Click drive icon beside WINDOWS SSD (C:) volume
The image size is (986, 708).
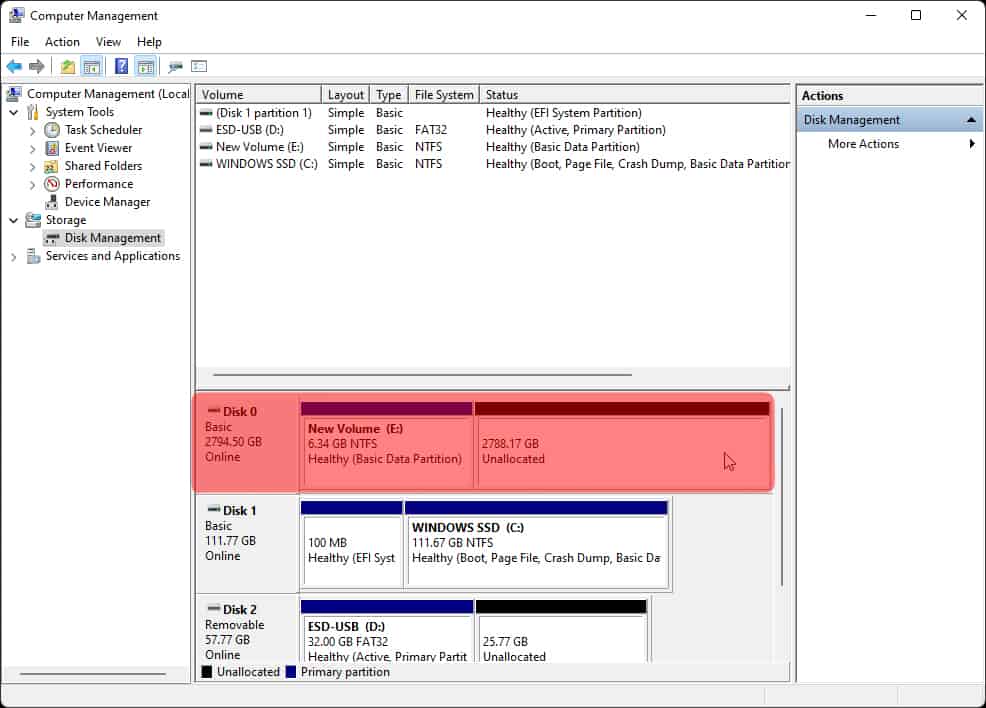click(x=206, y=164)
